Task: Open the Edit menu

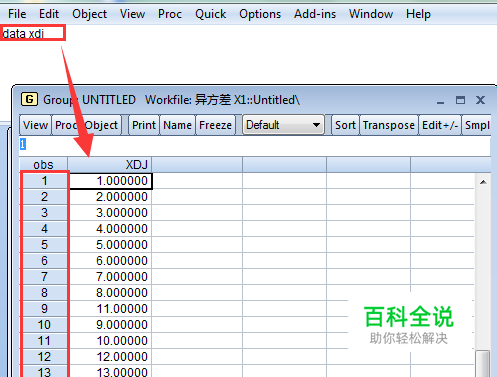Action: coord(49,14)
